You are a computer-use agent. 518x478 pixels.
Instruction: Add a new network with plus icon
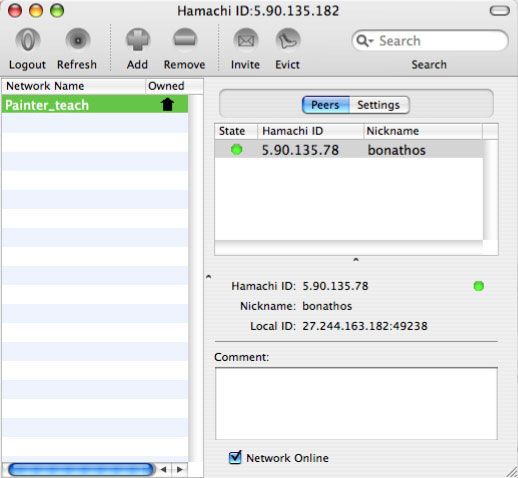[x=138, y=41]
